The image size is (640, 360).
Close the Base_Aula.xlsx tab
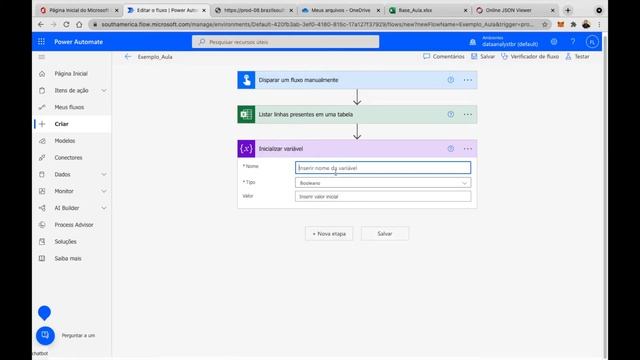pos(465,10)
